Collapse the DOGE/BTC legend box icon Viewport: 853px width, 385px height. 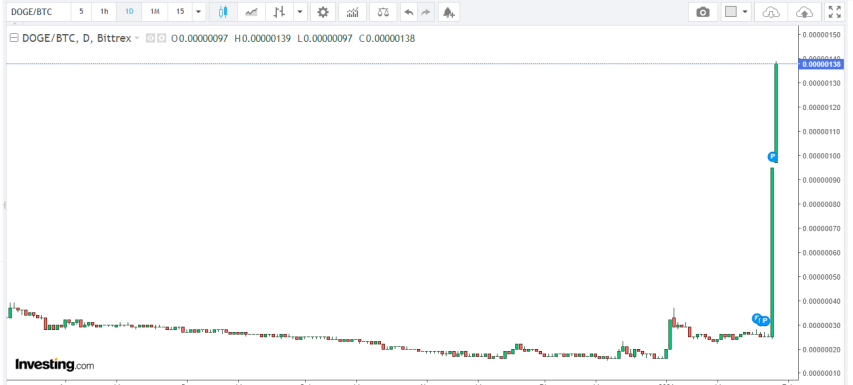[x=15, y=39]
